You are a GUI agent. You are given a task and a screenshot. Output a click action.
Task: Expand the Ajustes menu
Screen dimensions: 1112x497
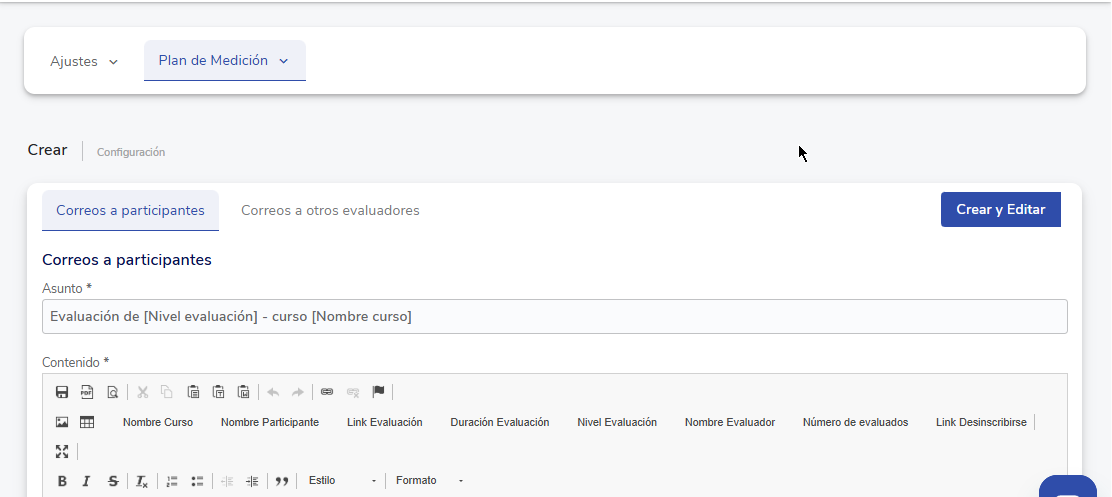tap(84, 62)
